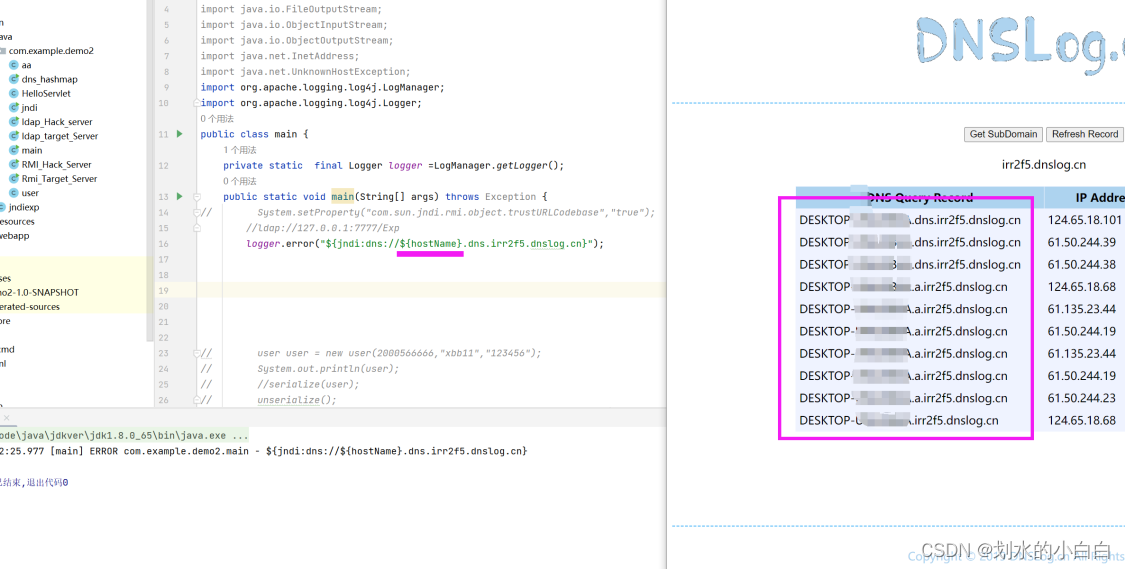Click the ${hostName} expression in code
1125x569 pixels.
pos(430,244)
